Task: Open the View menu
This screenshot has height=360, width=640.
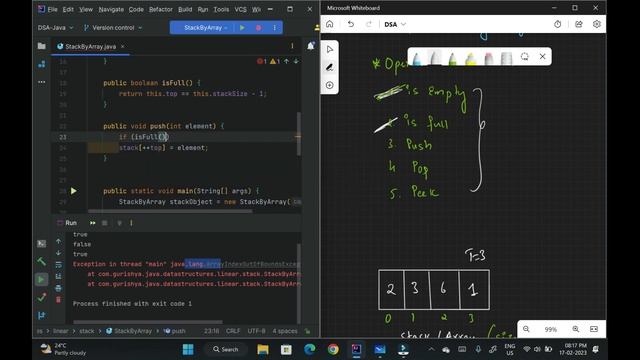Action: click(86, 9)
